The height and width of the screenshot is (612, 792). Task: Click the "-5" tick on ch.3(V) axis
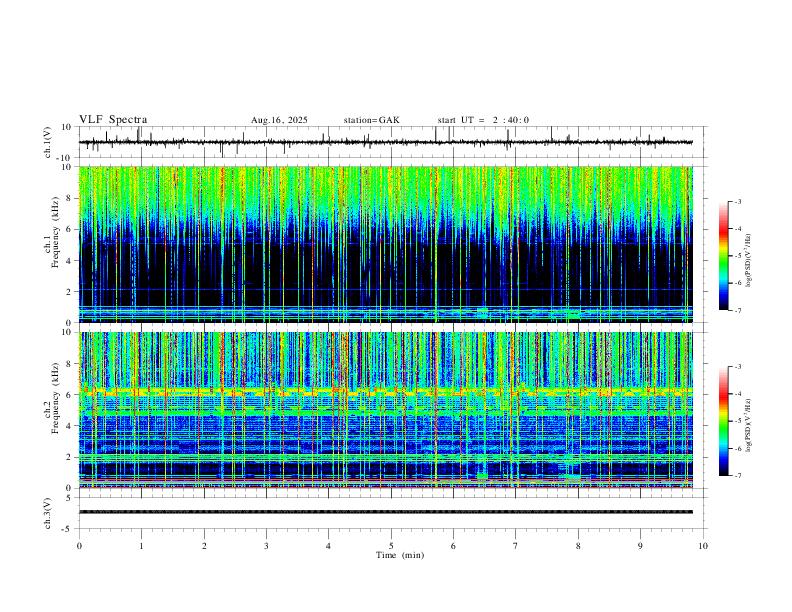click(x=67, y=529)
